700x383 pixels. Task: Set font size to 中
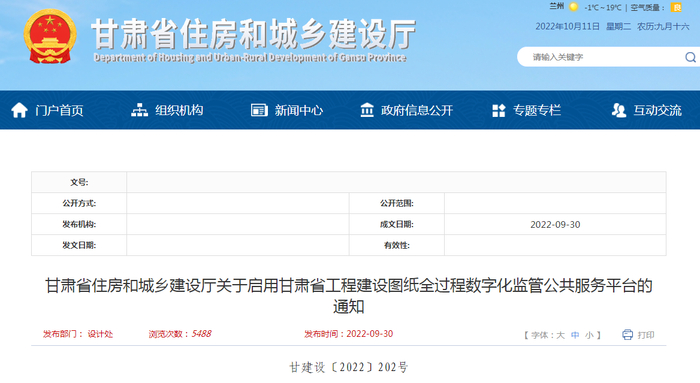click(x=575, y=335)
